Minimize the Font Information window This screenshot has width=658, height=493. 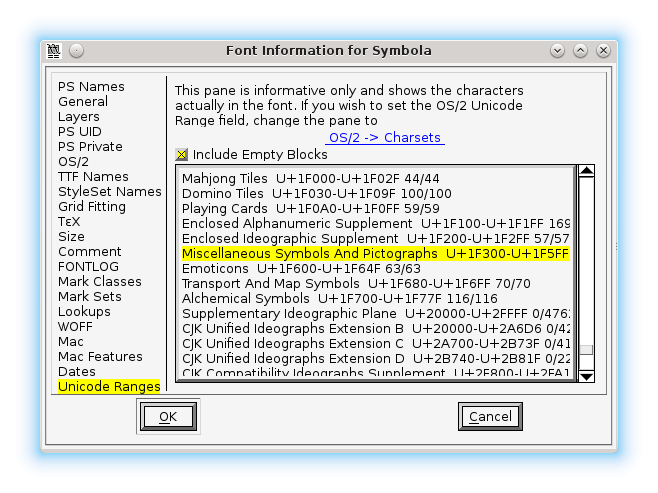coord(557,51)
